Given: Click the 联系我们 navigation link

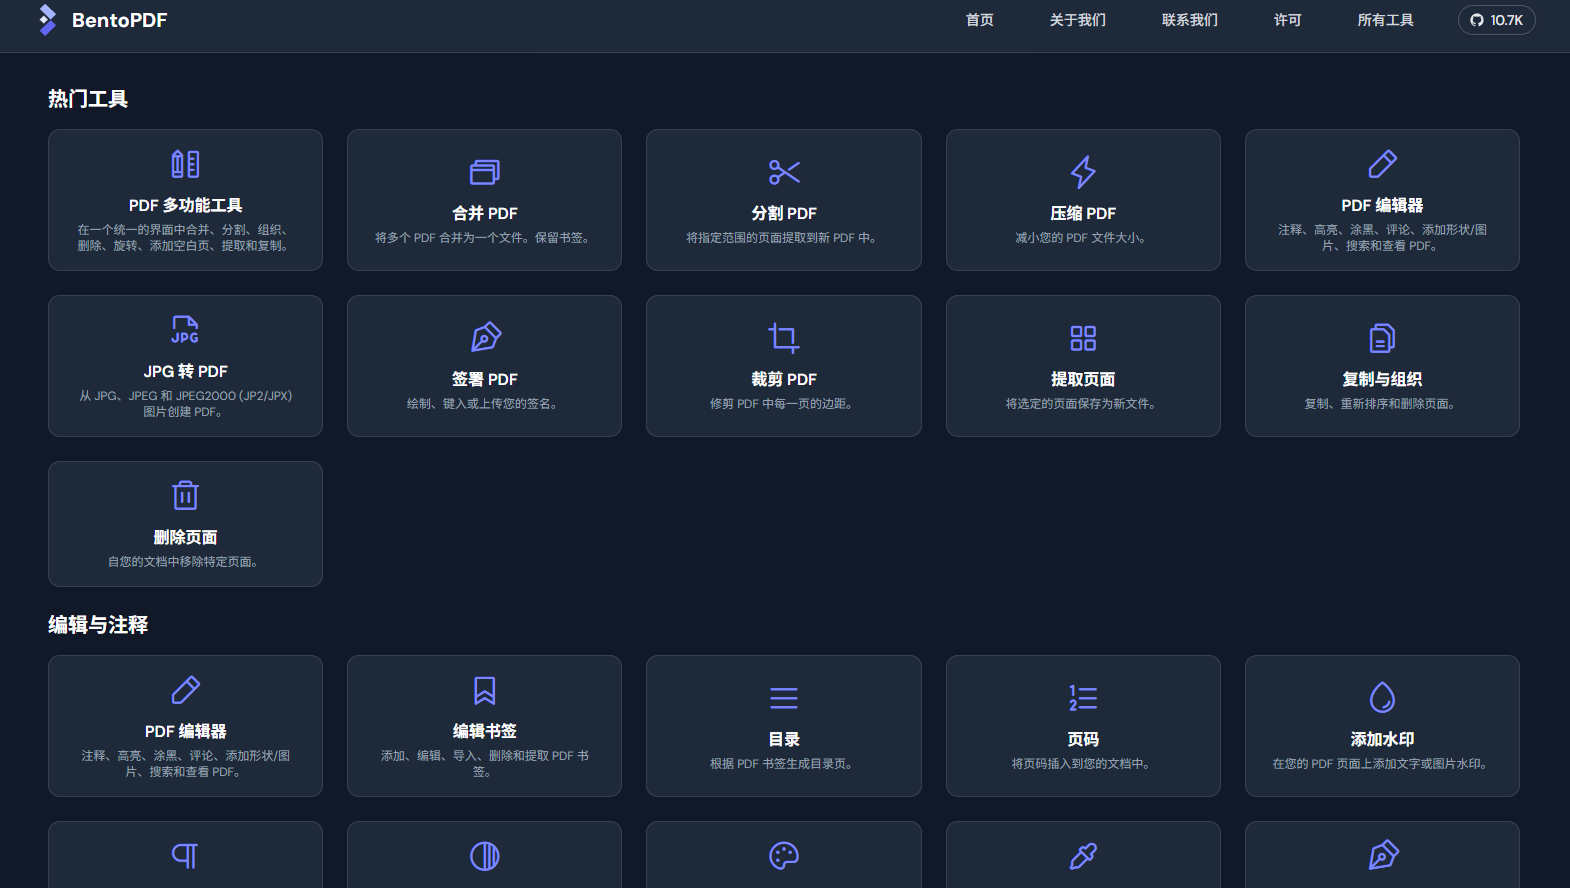Looking at the screenshot, I should coord(1189,20).
